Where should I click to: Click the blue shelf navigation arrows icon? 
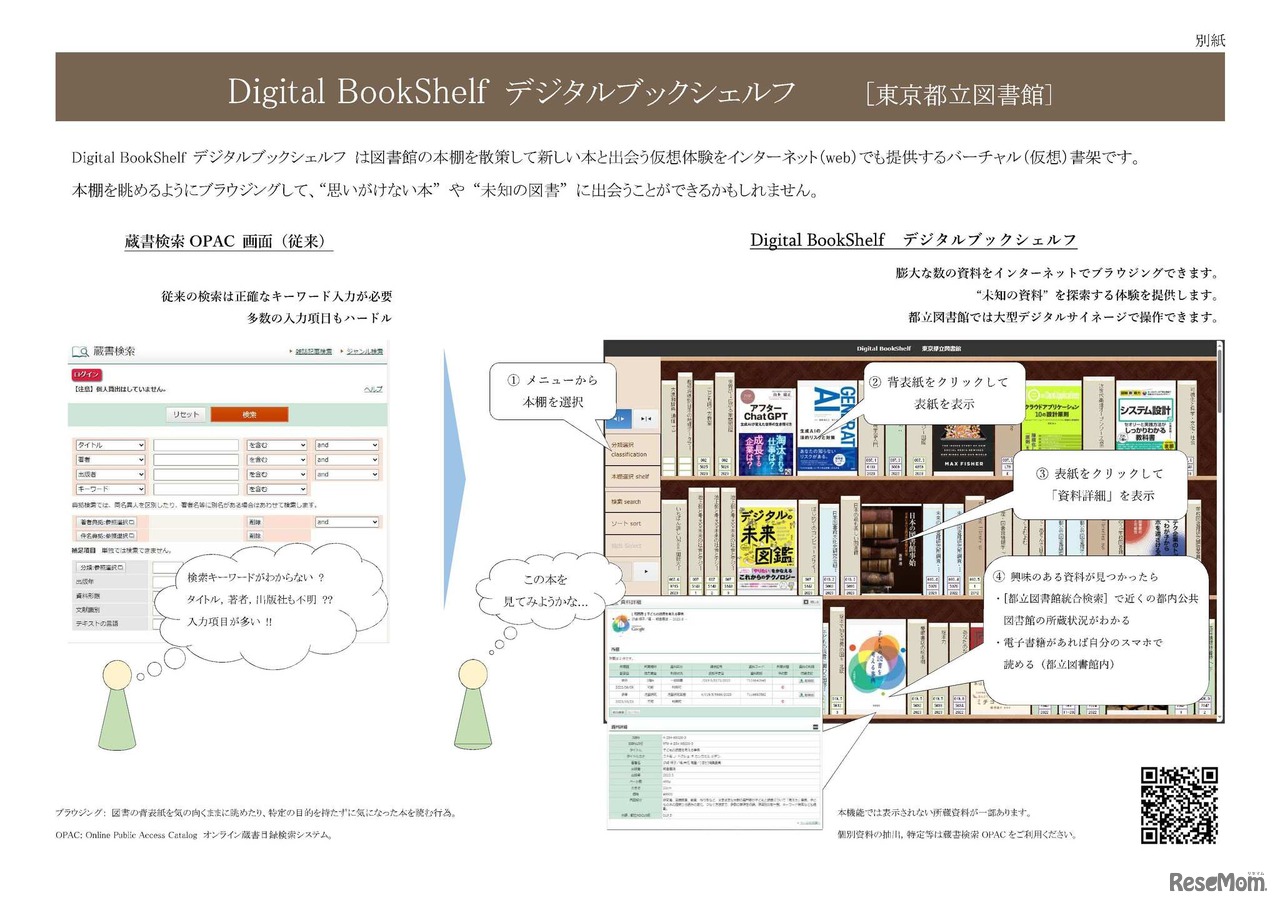pyautogui.click(x=619, y=418)
